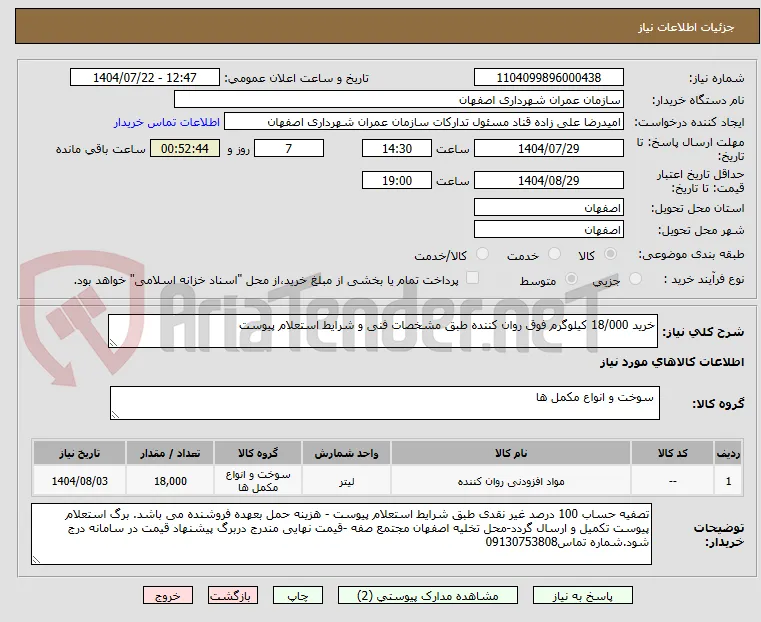This screenshot has height=622, width=761.
Task: Click the resize handle of شرح کلی نیاز textarea
Action: point(113,343)
